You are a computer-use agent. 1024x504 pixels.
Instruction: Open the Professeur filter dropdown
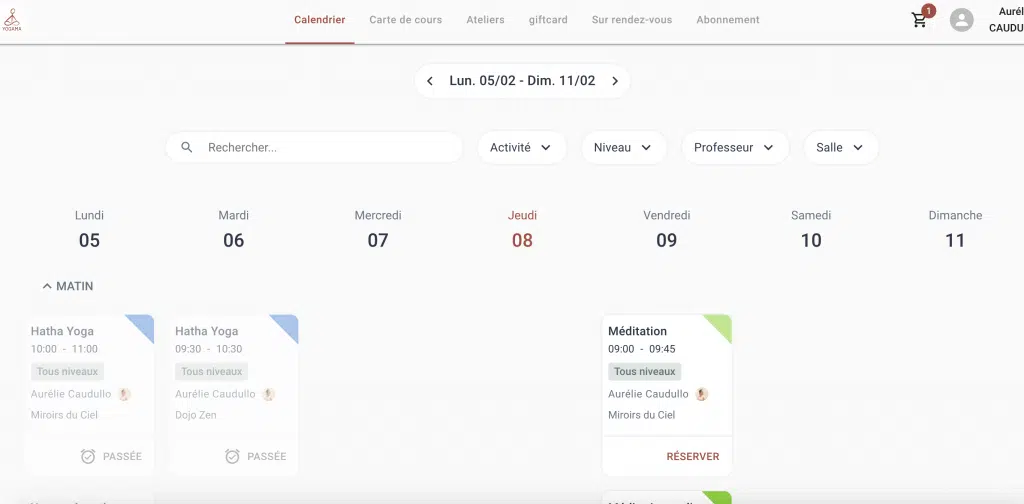[734, 147]
